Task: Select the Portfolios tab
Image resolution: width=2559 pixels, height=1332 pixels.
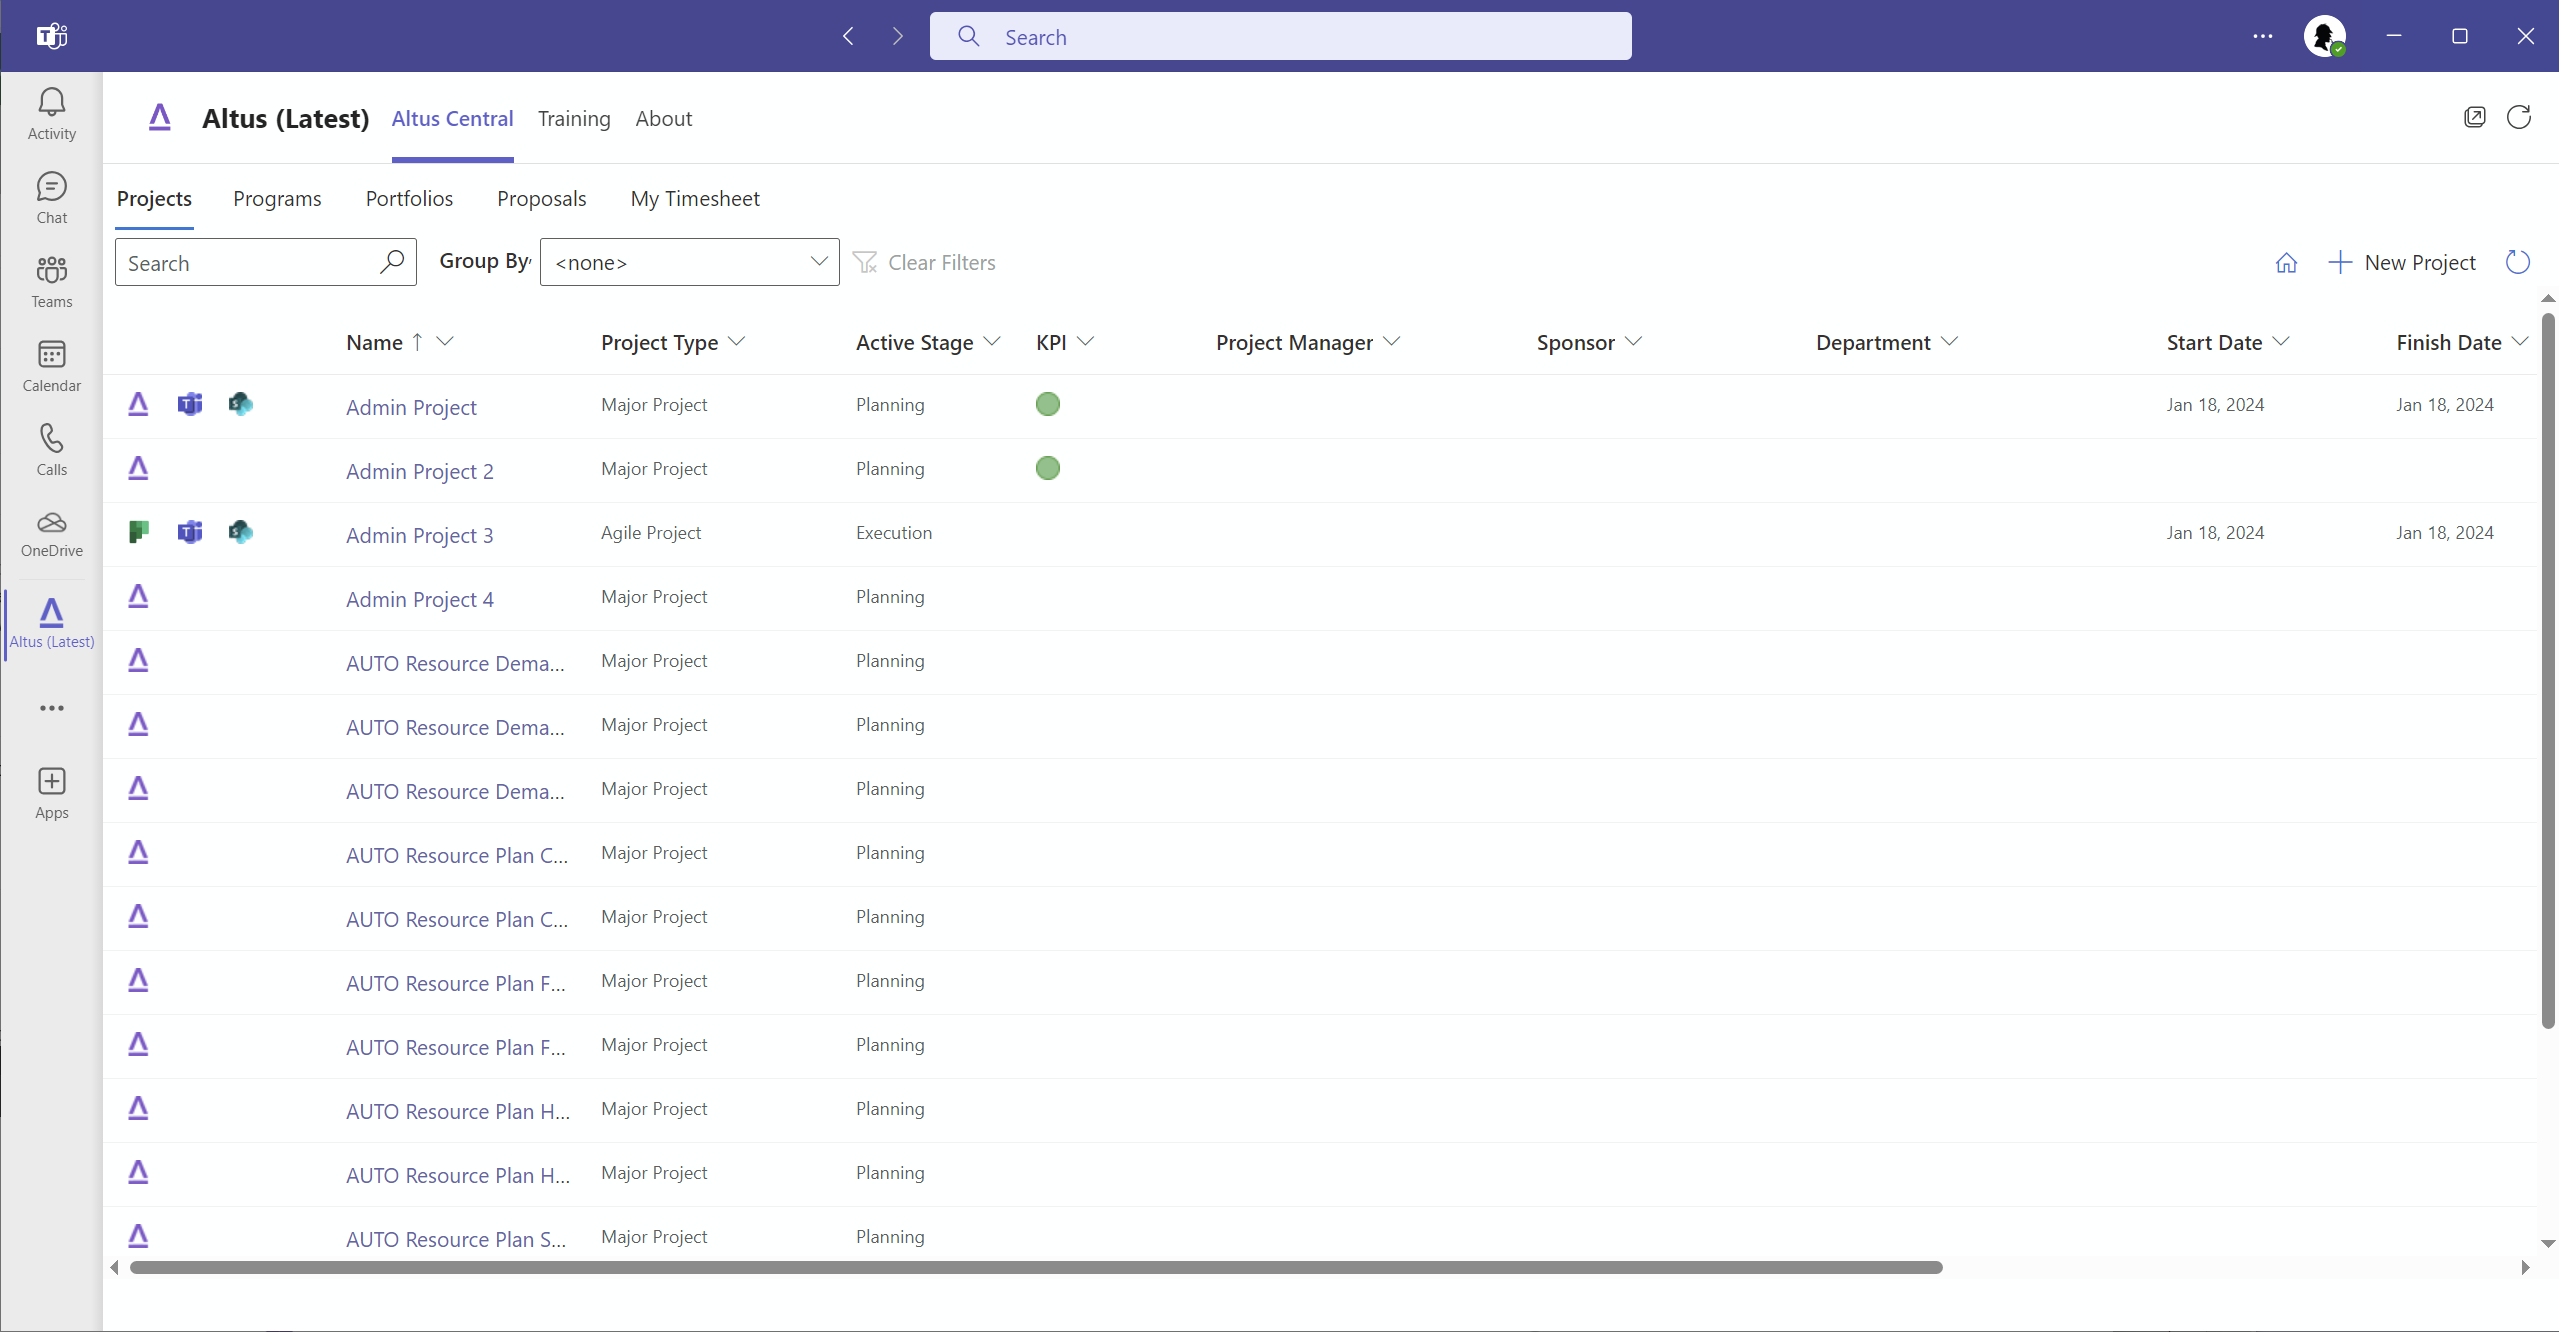Action: click(x=409, y=199)
